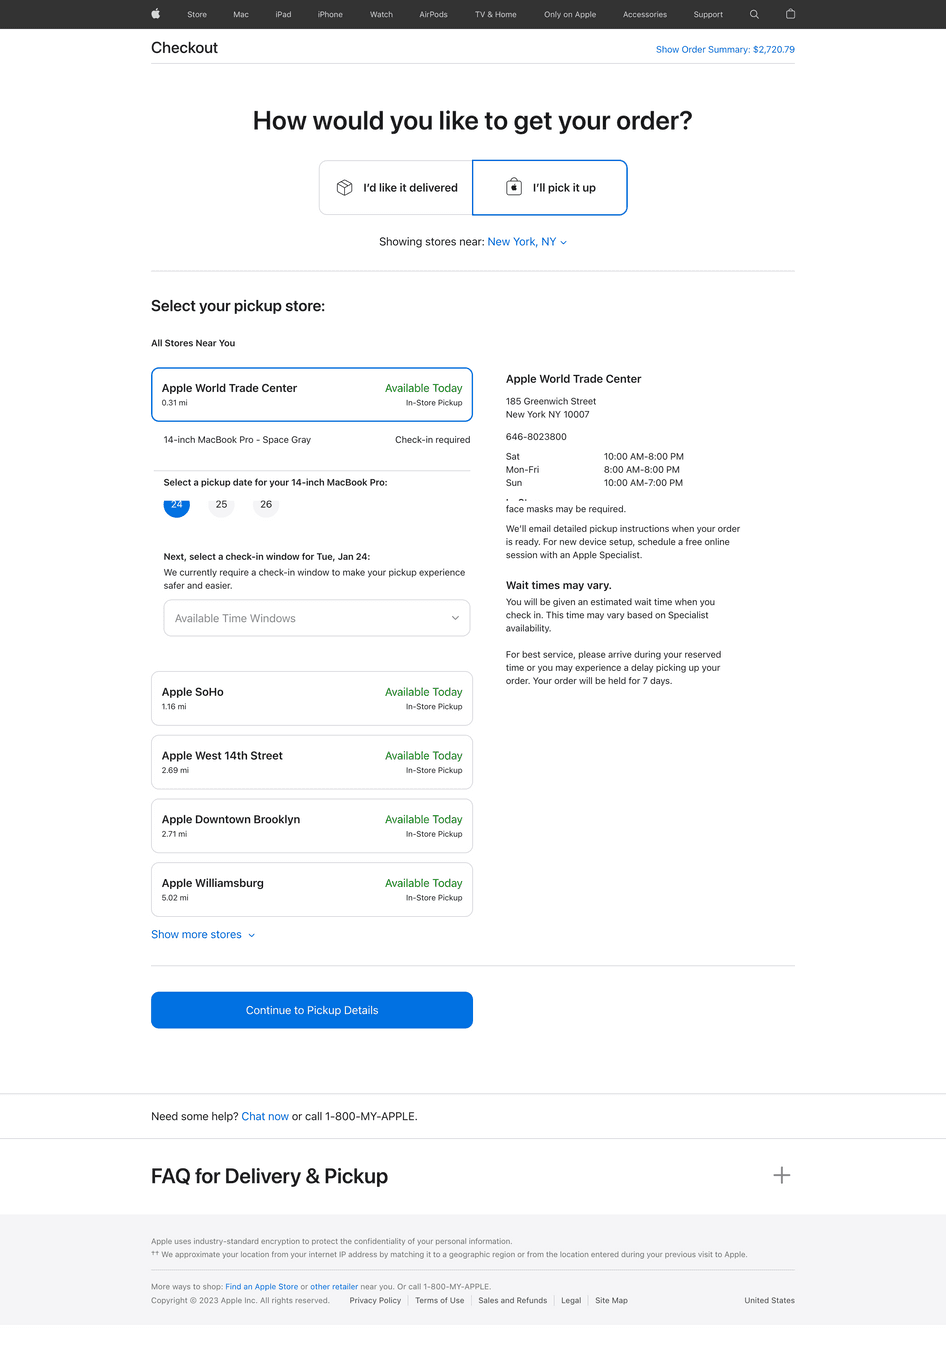Open the Mac menu item
This screenshot has width=946, height=1360.
pos(241,14)
